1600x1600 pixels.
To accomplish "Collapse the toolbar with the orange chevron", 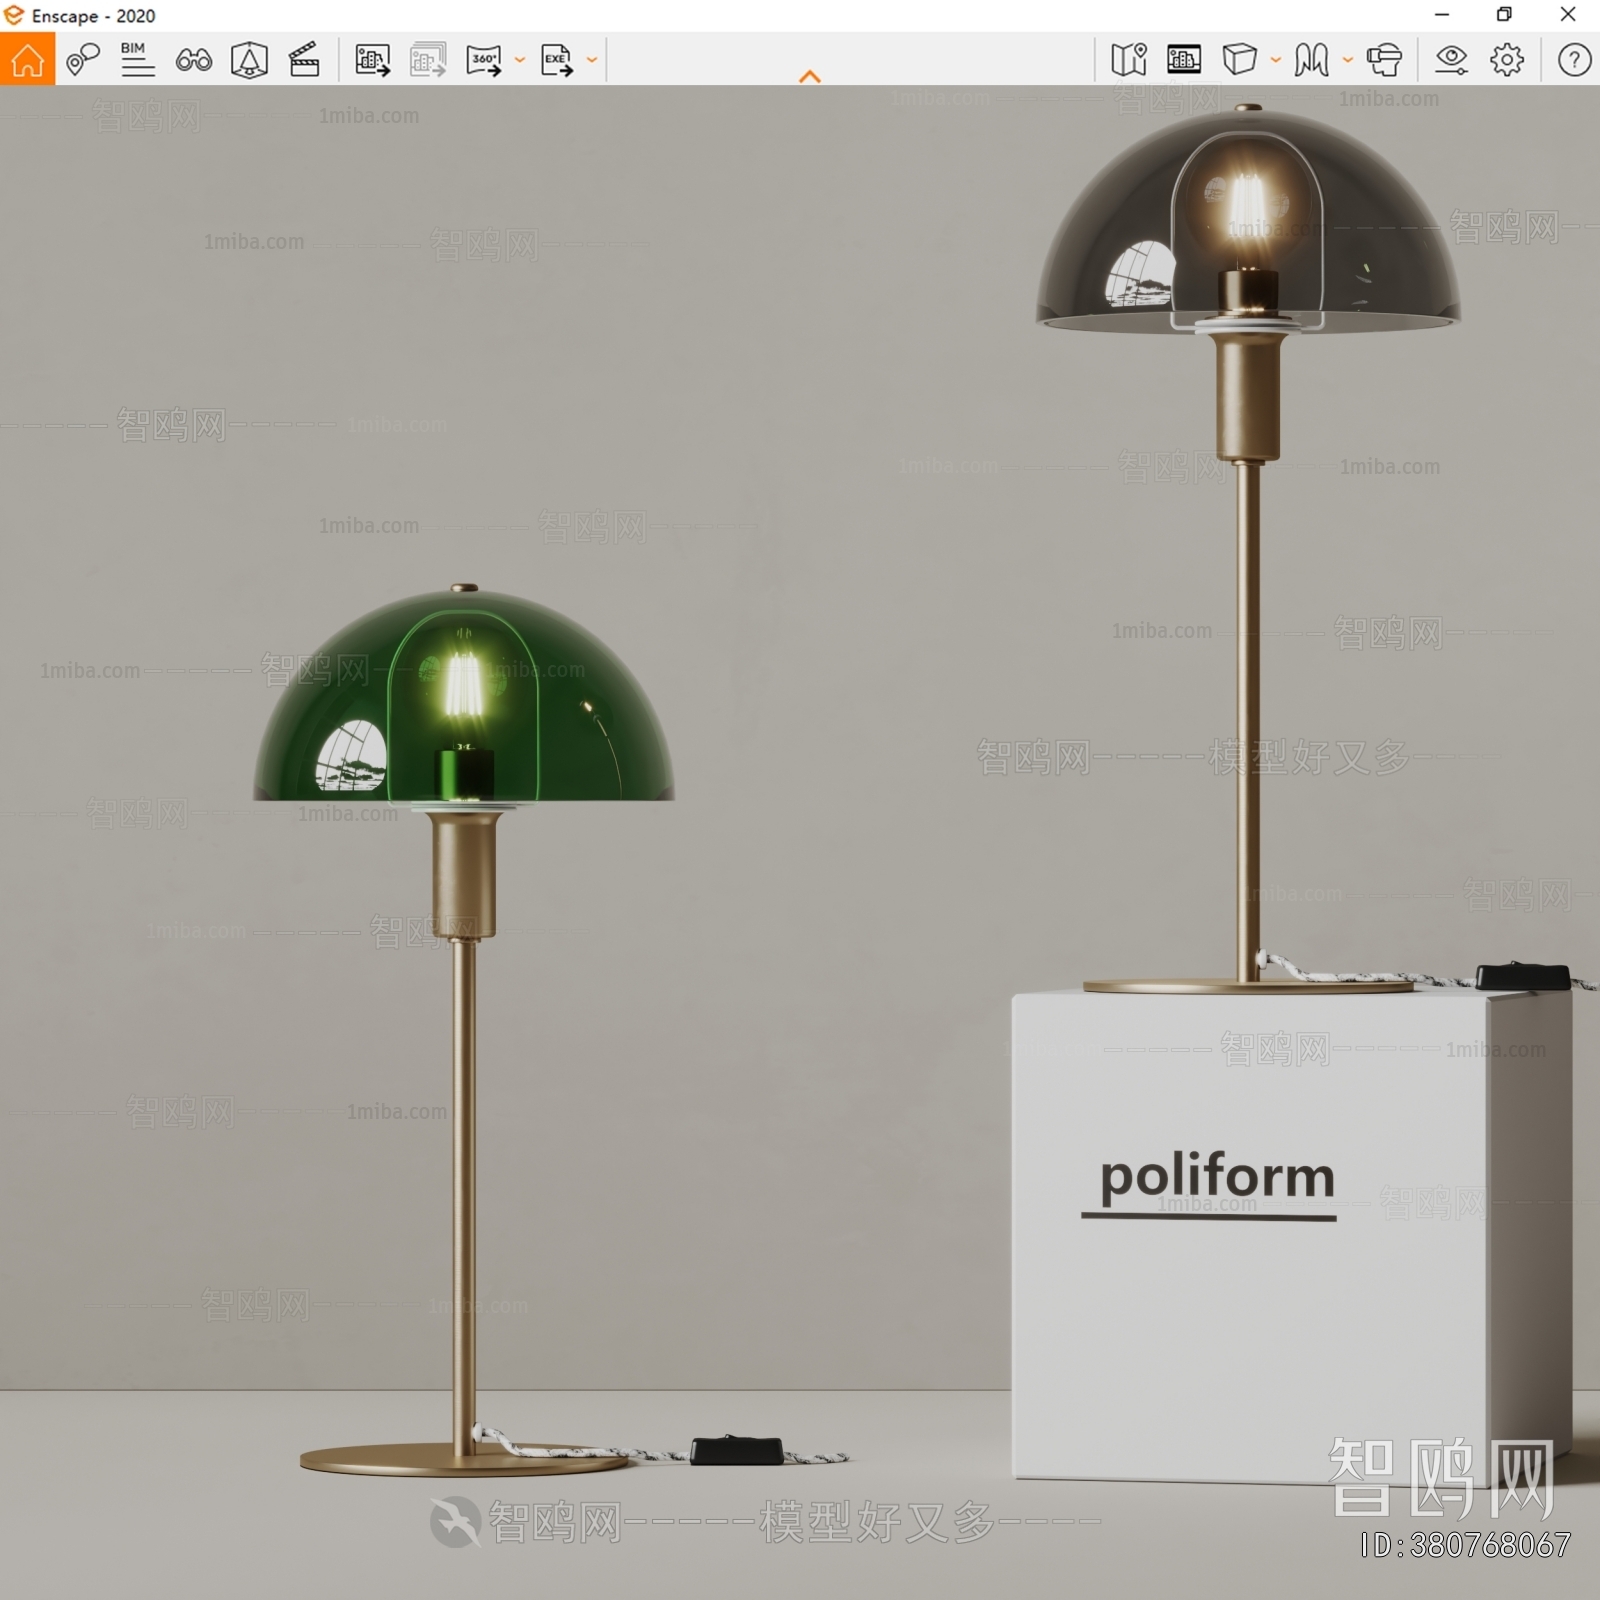I will pyautogui.click(x=810, y=76).
